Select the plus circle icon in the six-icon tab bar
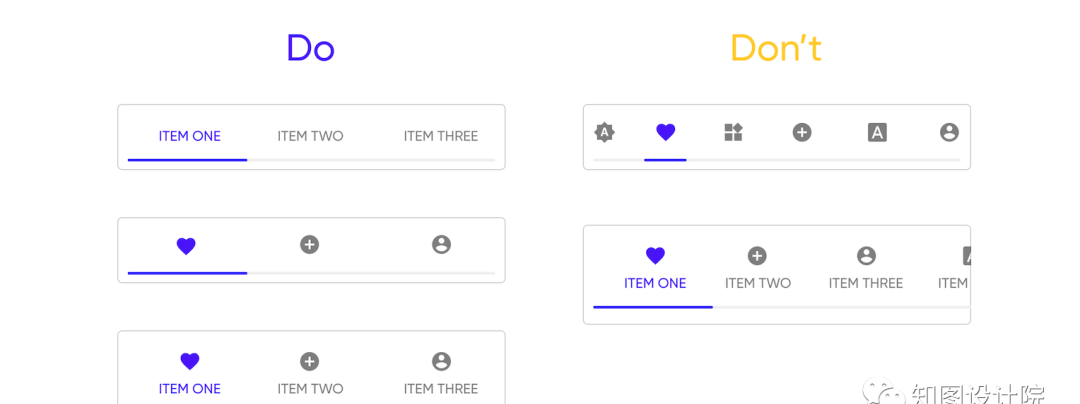The image size is (1080, 404). [802, 132]
